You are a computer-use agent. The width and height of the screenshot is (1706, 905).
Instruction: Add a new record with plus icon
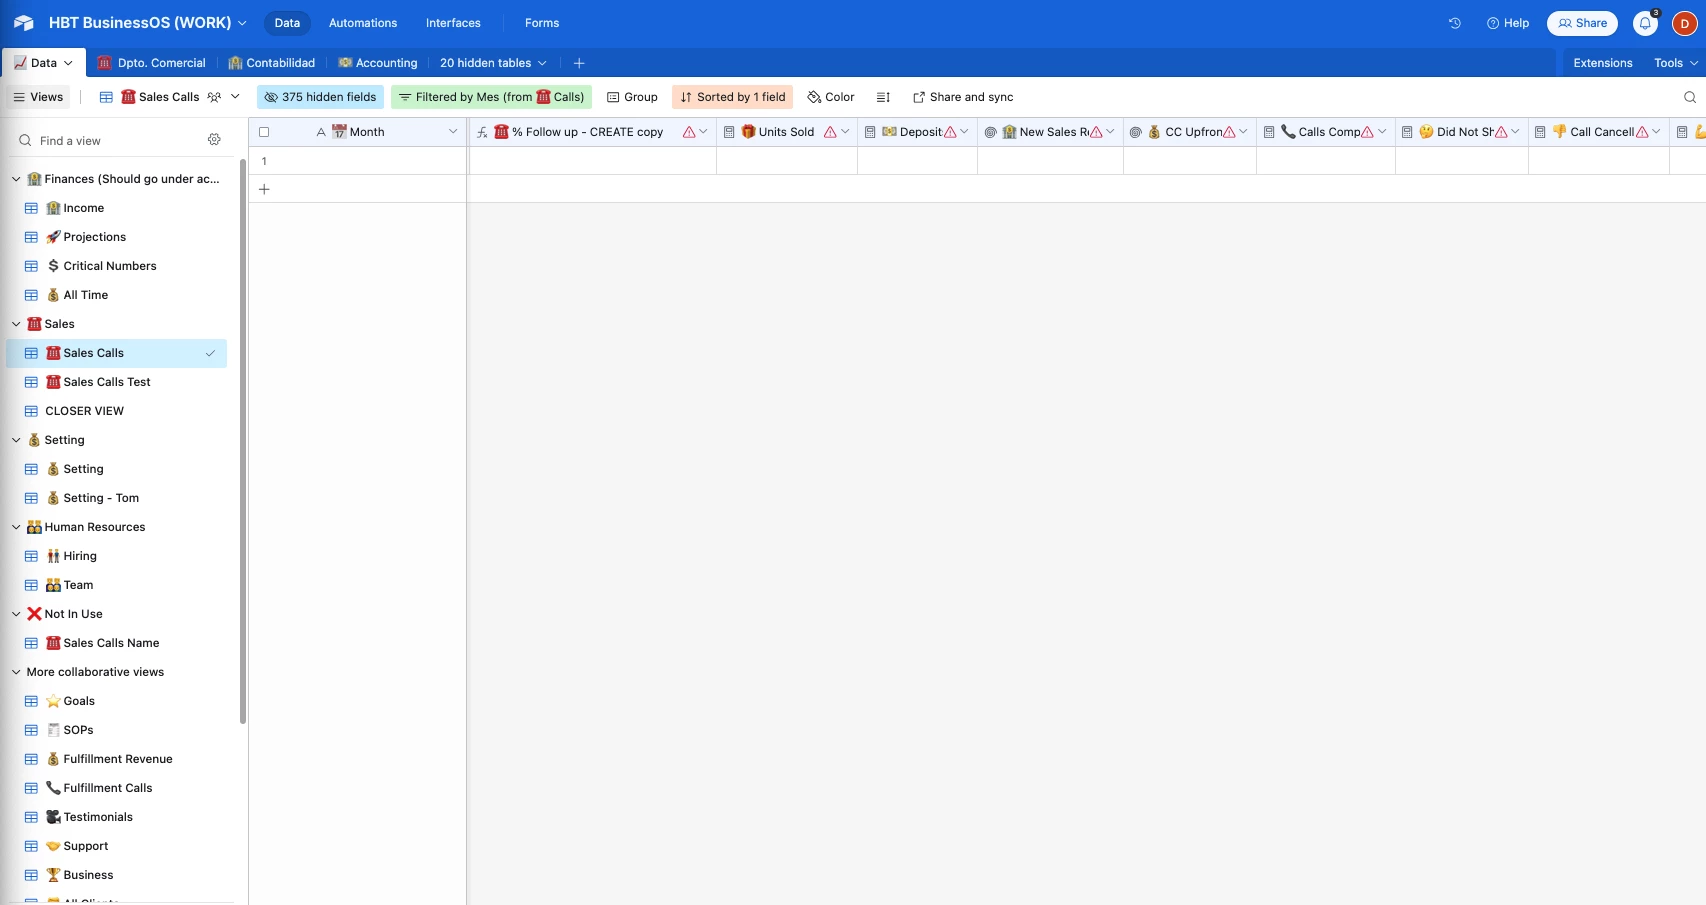tap(264, 189)
